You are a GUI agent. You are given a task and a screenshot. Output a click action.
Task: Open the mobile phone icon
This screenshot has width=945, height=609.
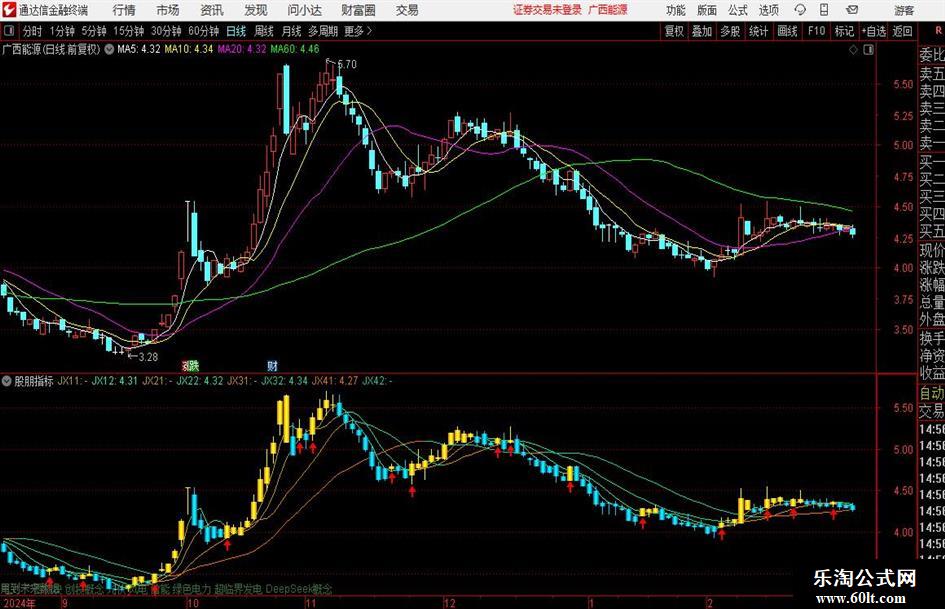point(824,10)
